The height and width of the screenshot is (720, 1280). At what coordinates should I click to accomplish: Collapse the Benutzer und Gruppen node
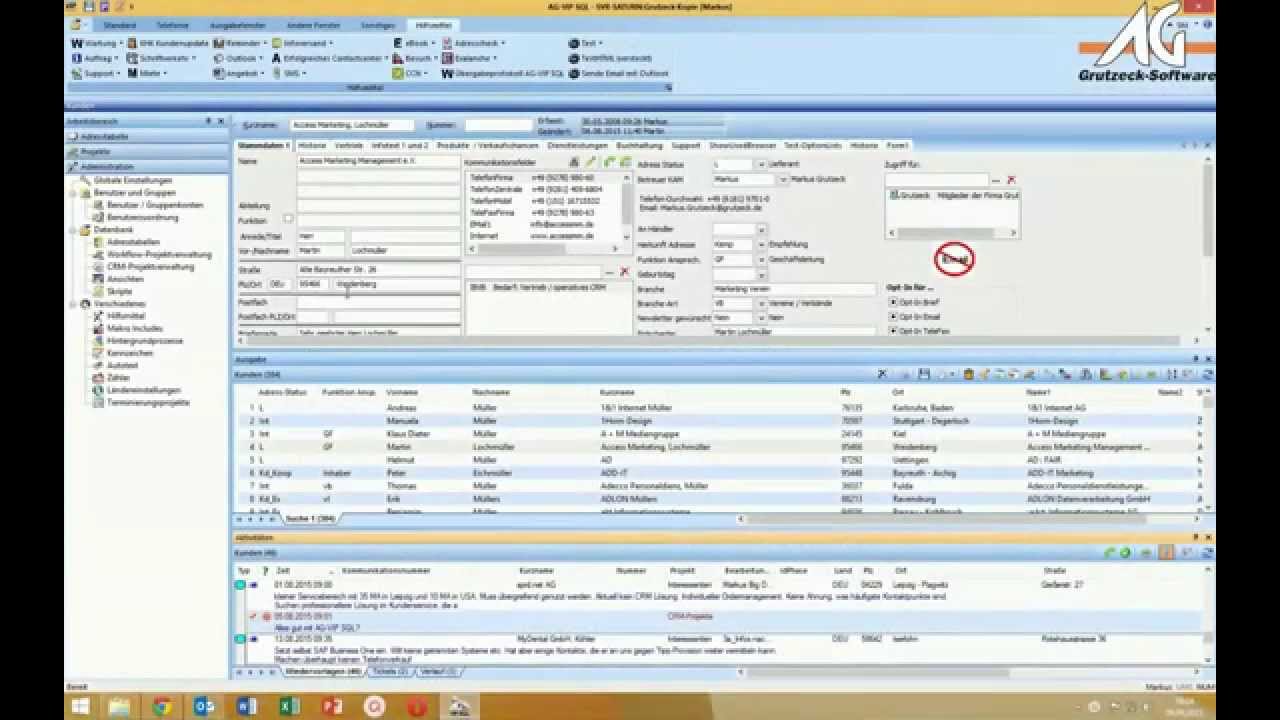tap(73, 193)
